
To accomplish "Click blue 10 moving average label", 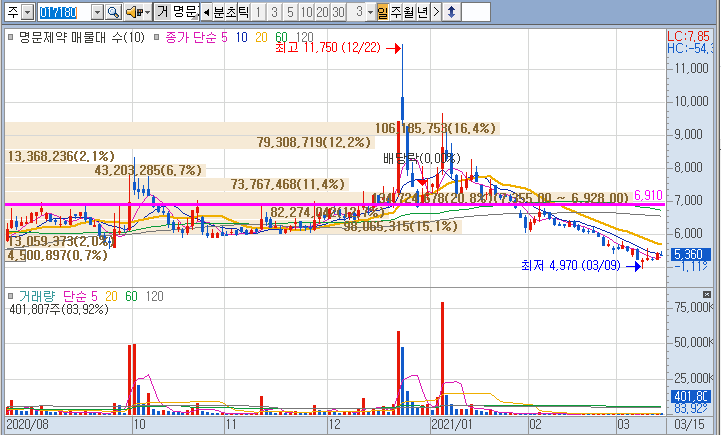I will pos(241,37).
